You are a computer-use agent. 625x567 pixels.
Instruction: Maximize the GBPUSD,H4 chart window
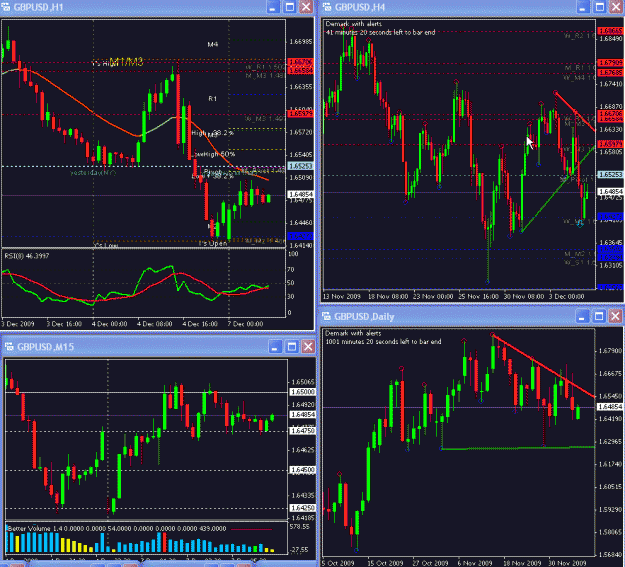point(600,7)
